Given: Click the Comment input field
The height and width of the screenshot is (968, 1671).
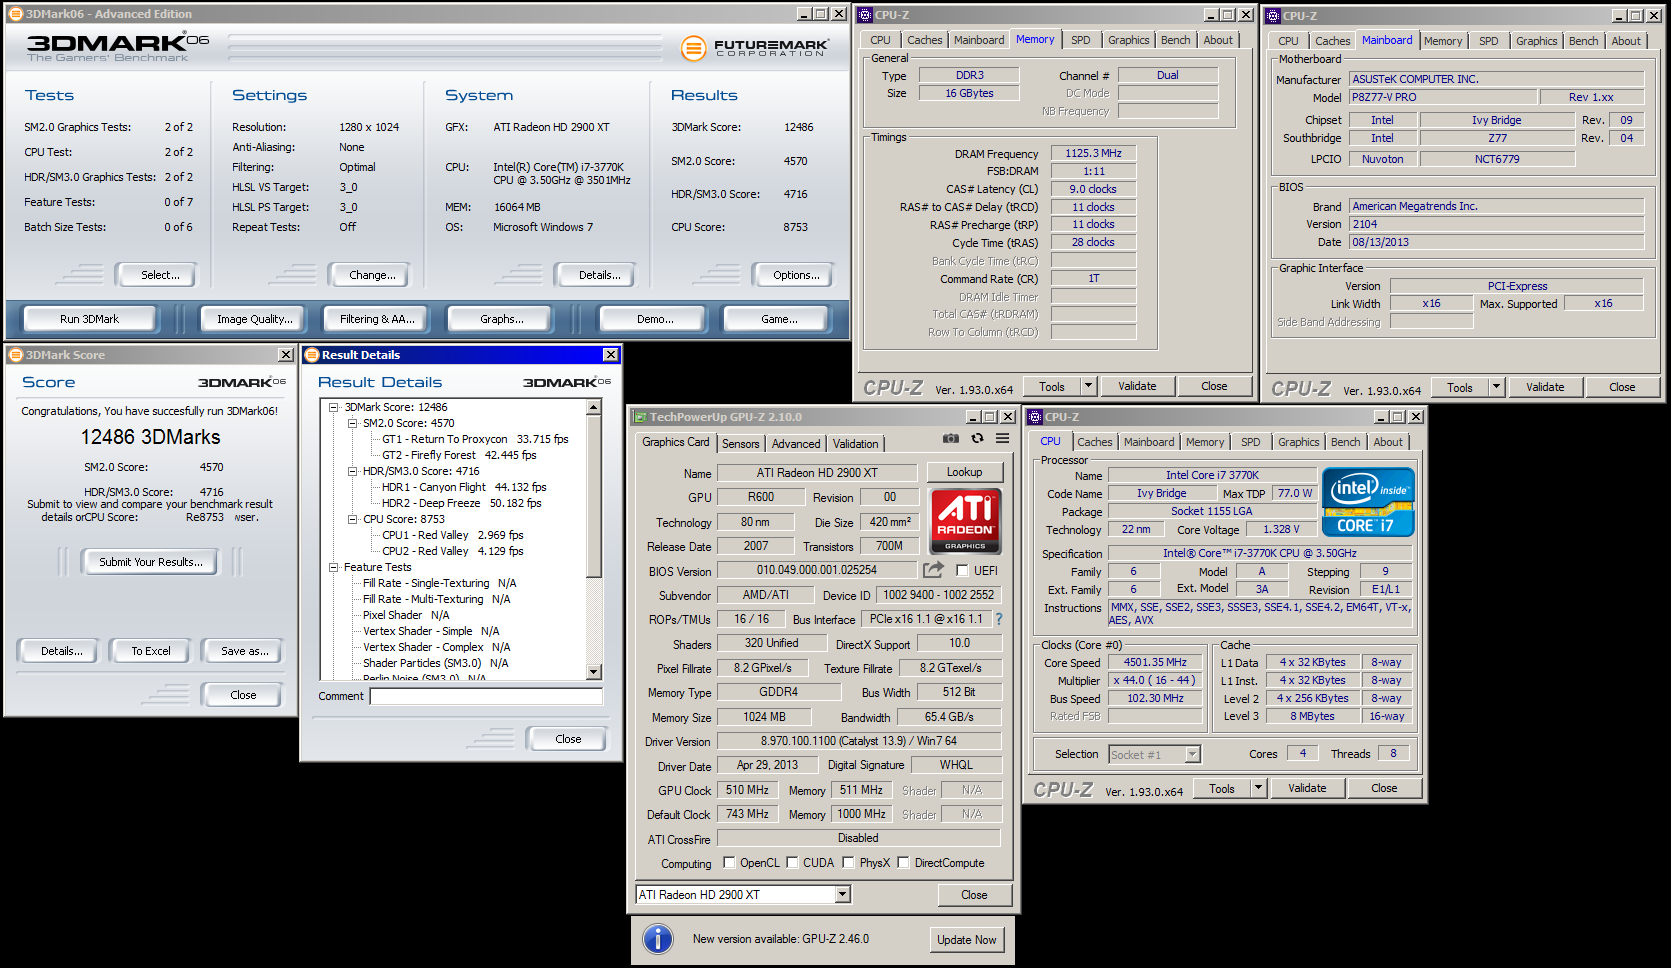Looking at the screenshot, I should (x=486, y=696).
